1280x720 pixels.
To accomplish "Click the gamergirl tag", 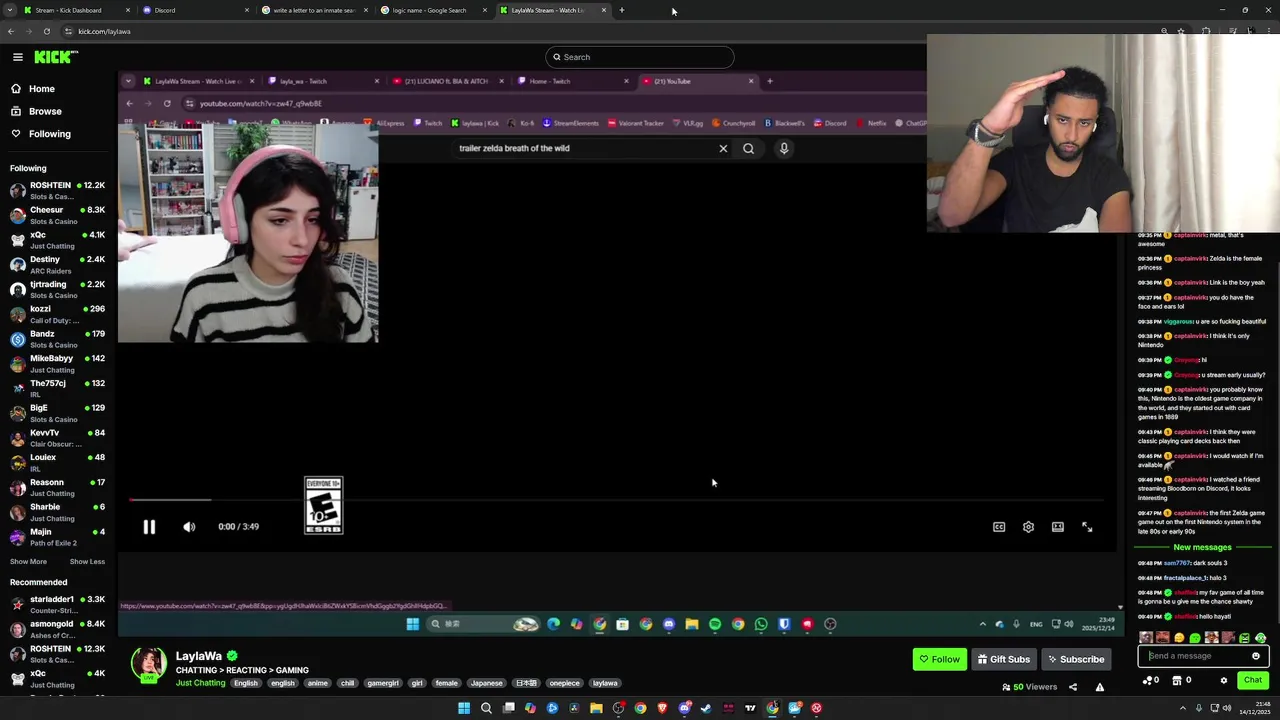I will (383, 683).
